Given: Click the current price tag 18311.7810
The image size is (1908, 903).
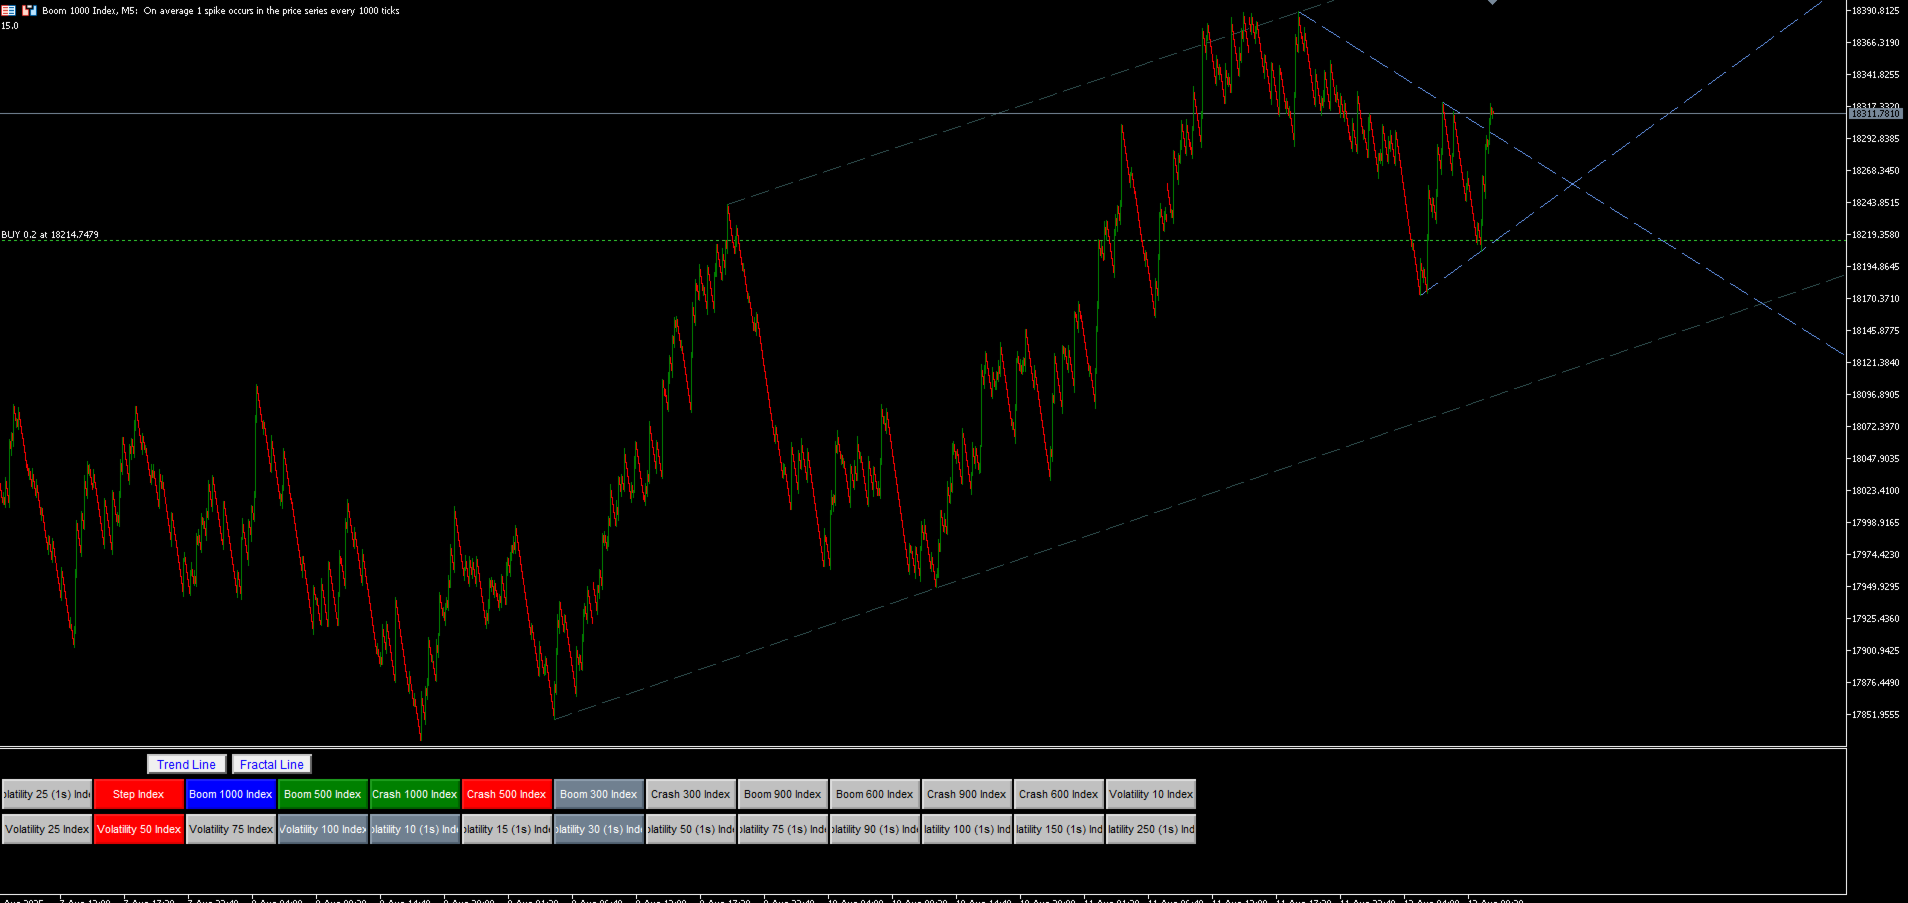Looking at the screenshot, I should 1875,114.
